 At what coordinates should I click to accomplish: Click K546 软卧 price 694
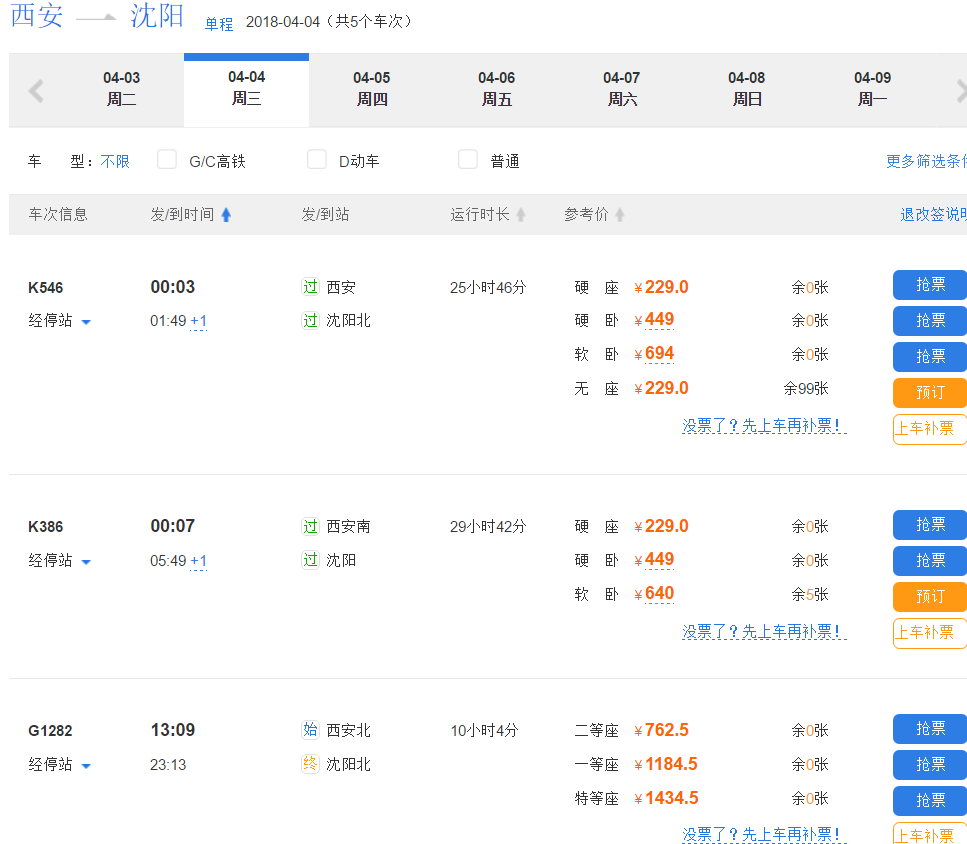[659, 354]
